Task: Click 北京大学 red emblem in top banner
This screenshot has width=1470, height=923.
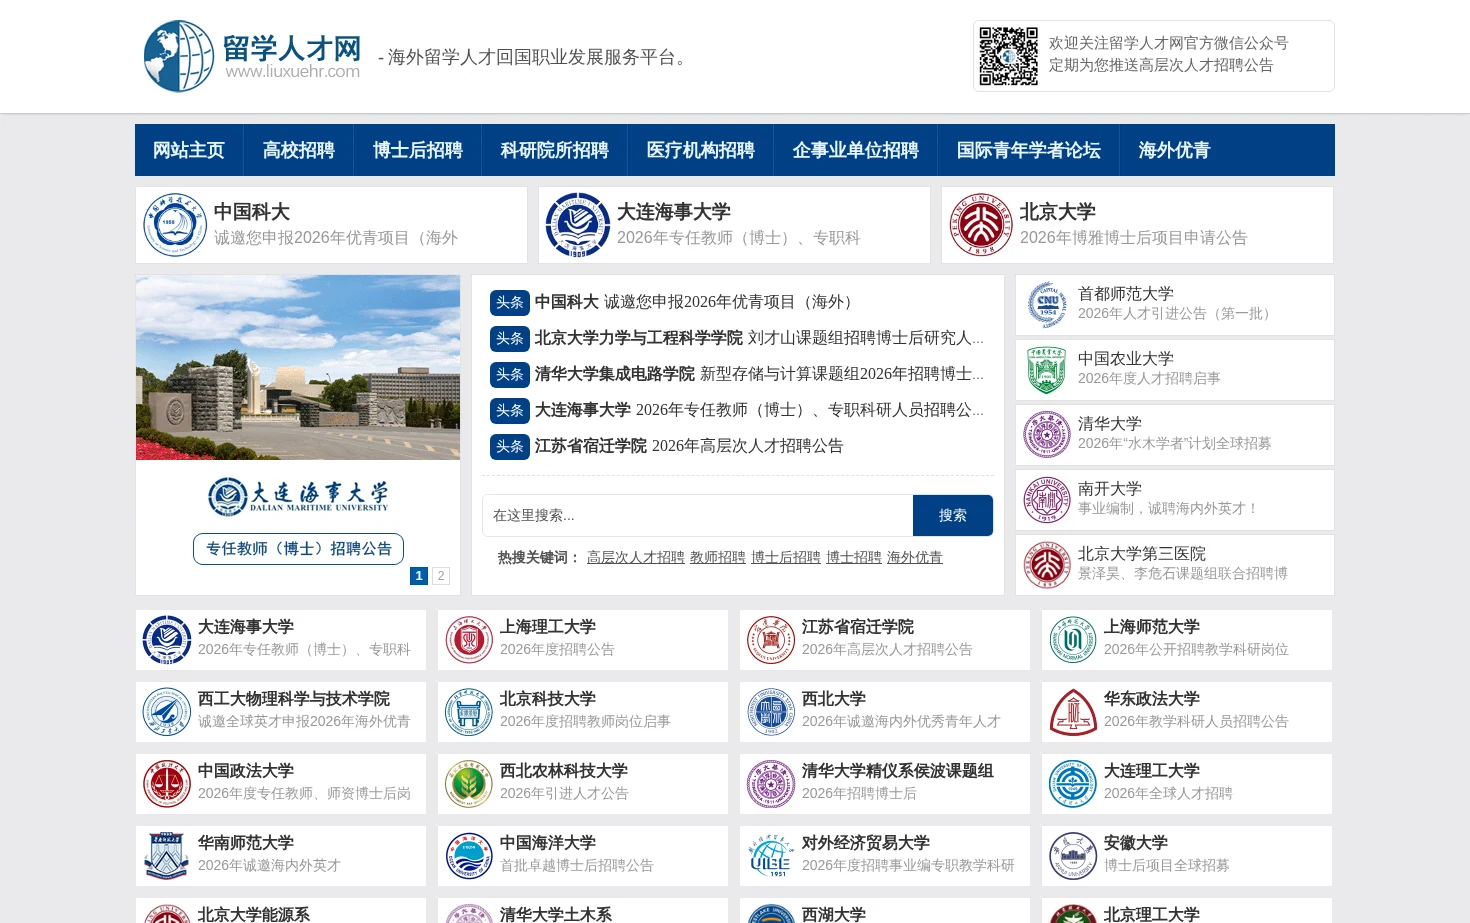Action: [x=981, y=225]
